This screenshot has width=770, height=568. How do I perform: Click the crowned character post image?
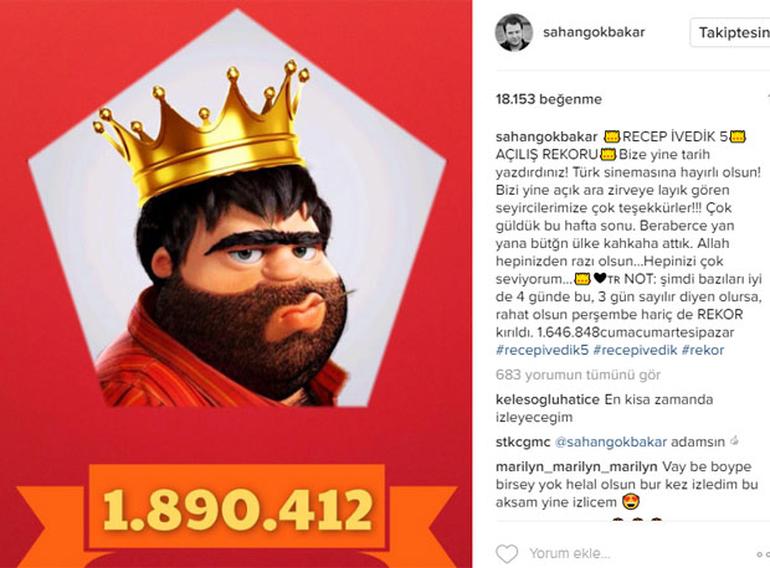click(237, 284)
